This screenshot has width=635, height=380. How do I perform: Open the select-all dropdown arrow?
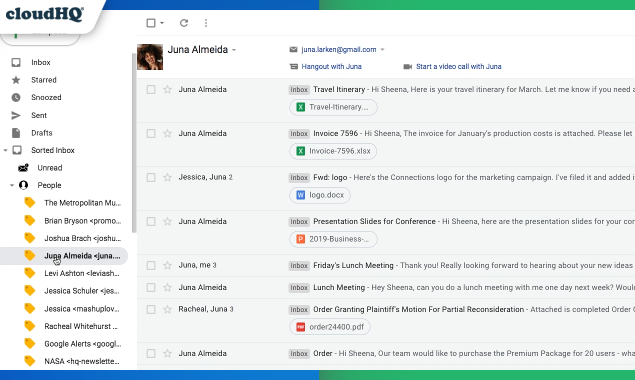pos(162,23)
